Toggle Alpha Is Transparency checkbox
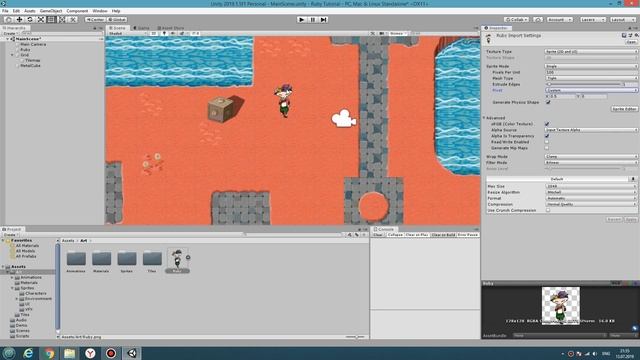640x360 pixels. [x=547, y=136]
